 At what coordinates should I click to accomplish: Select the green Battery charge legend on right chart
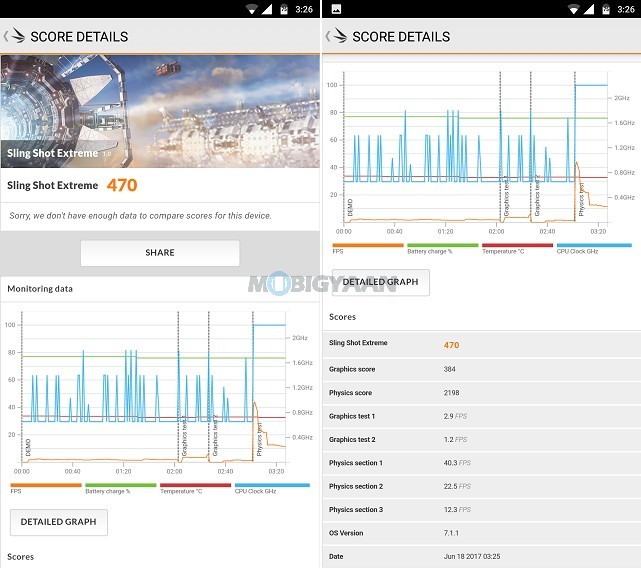pyautogui.click(x=443, y=245)
